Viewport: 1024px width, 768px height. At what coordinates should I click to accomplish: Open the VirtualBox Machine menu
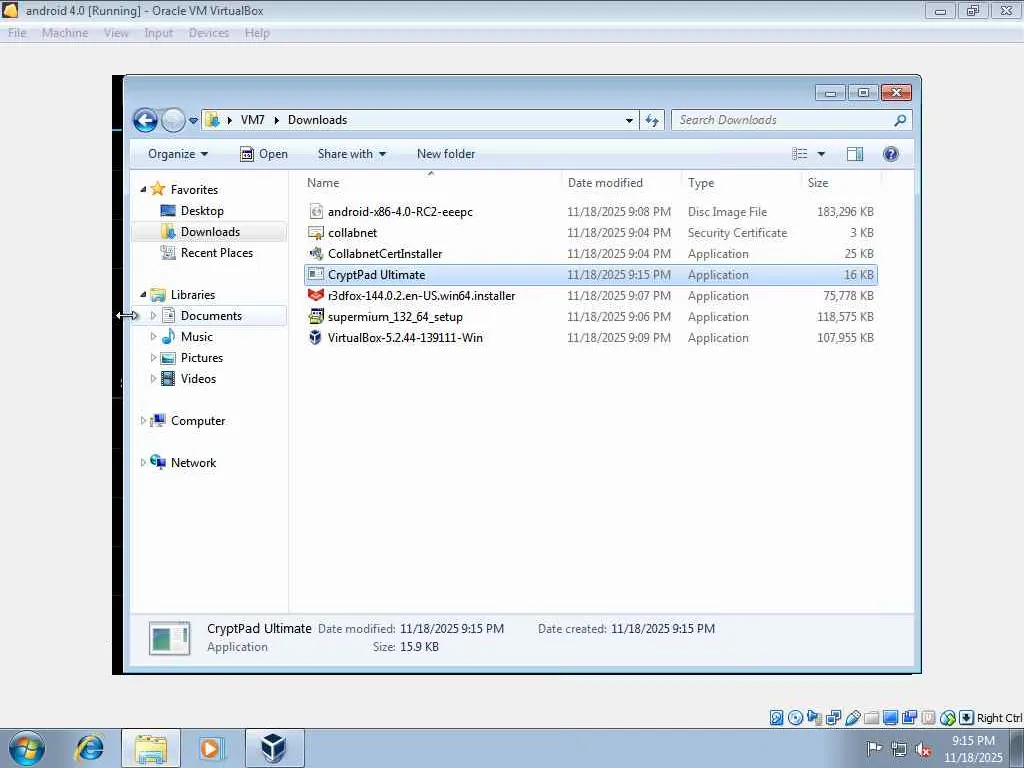point(65,33)
